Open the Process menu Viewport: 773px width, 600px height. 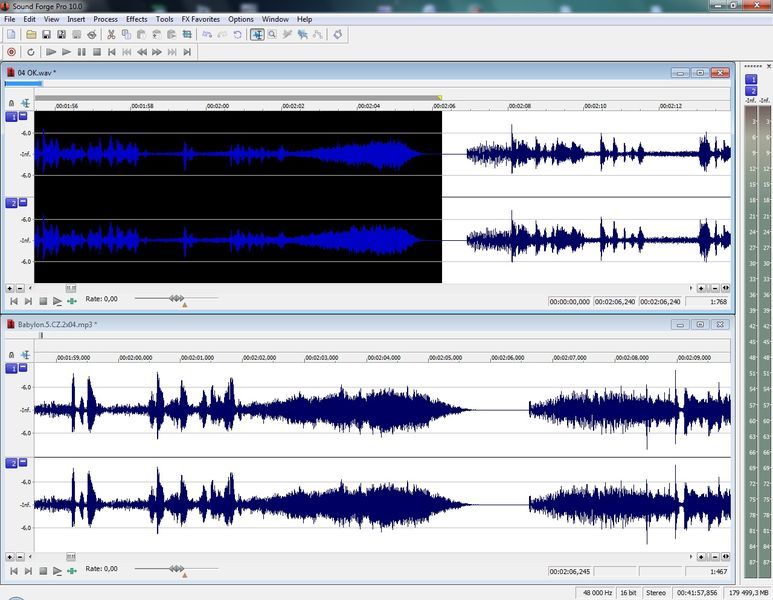tap(105, 19)
